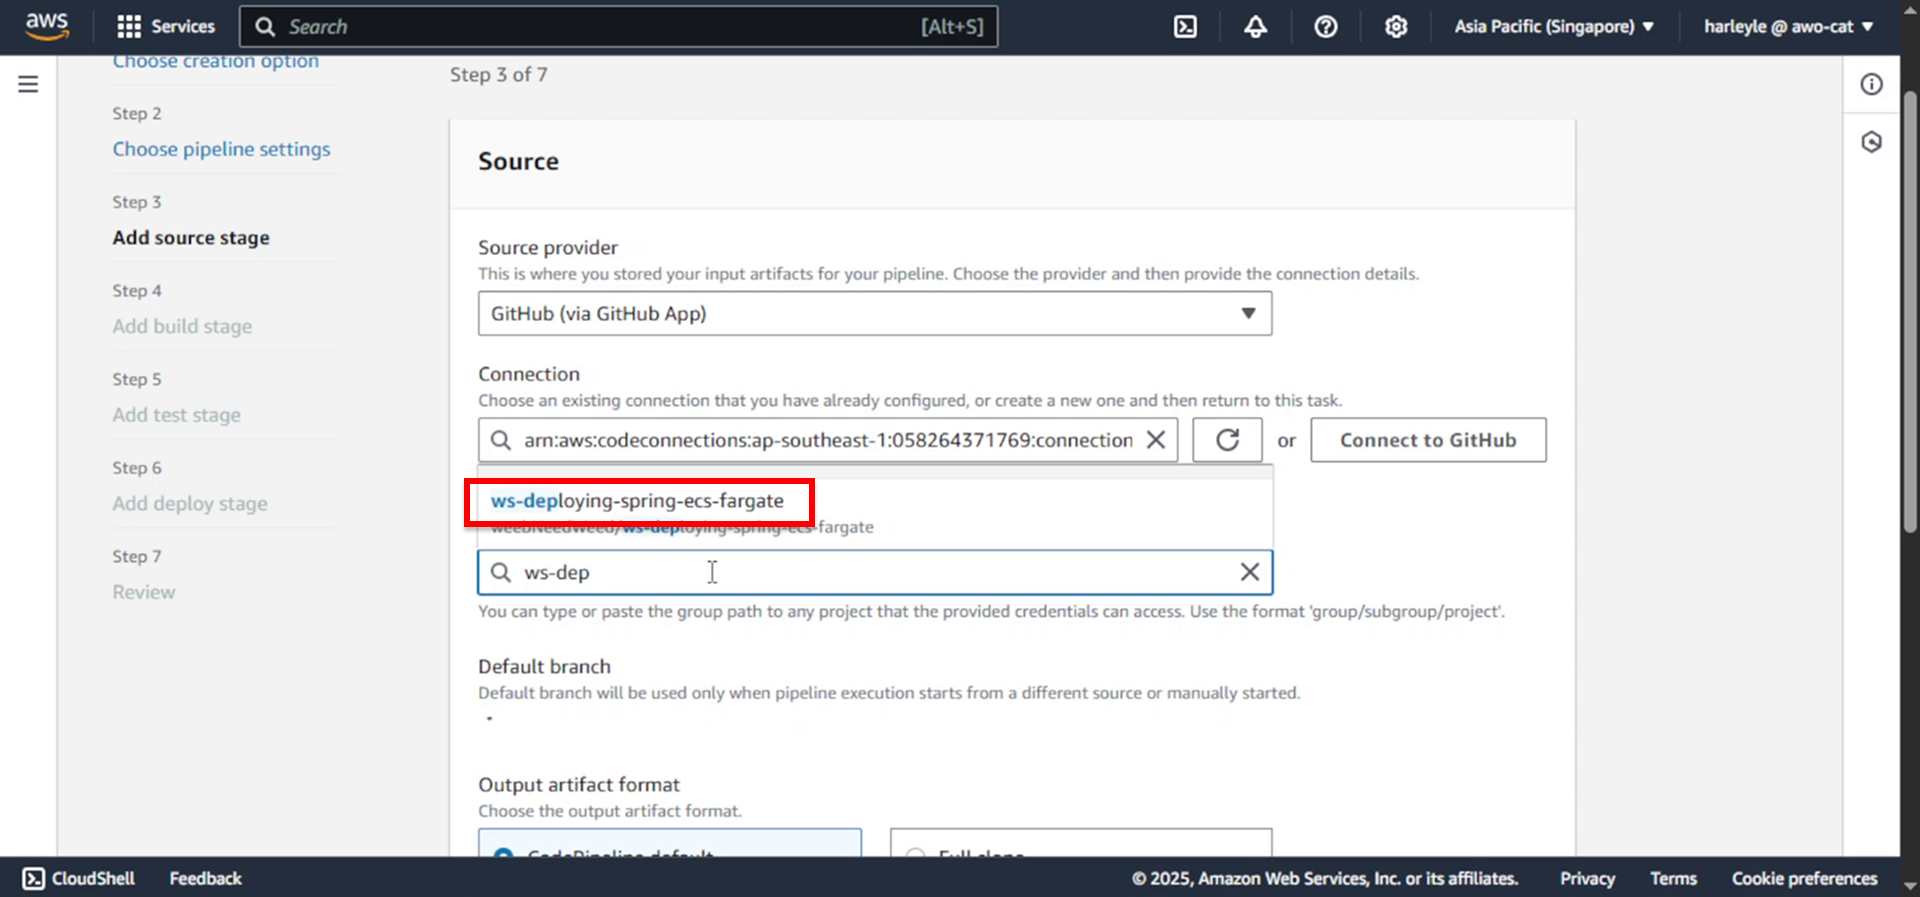Open Cookie preferences
This screenshot has height=897, width=1920.
tap(1804, 878)
